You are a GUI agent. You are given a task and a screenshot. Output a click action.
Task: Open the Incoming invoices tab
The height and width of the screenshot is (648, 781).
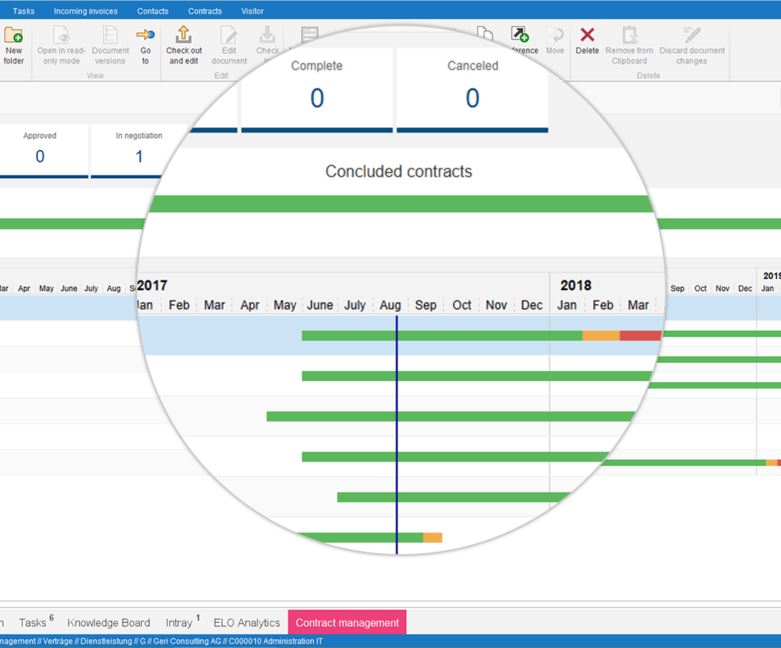click(86, 11)
